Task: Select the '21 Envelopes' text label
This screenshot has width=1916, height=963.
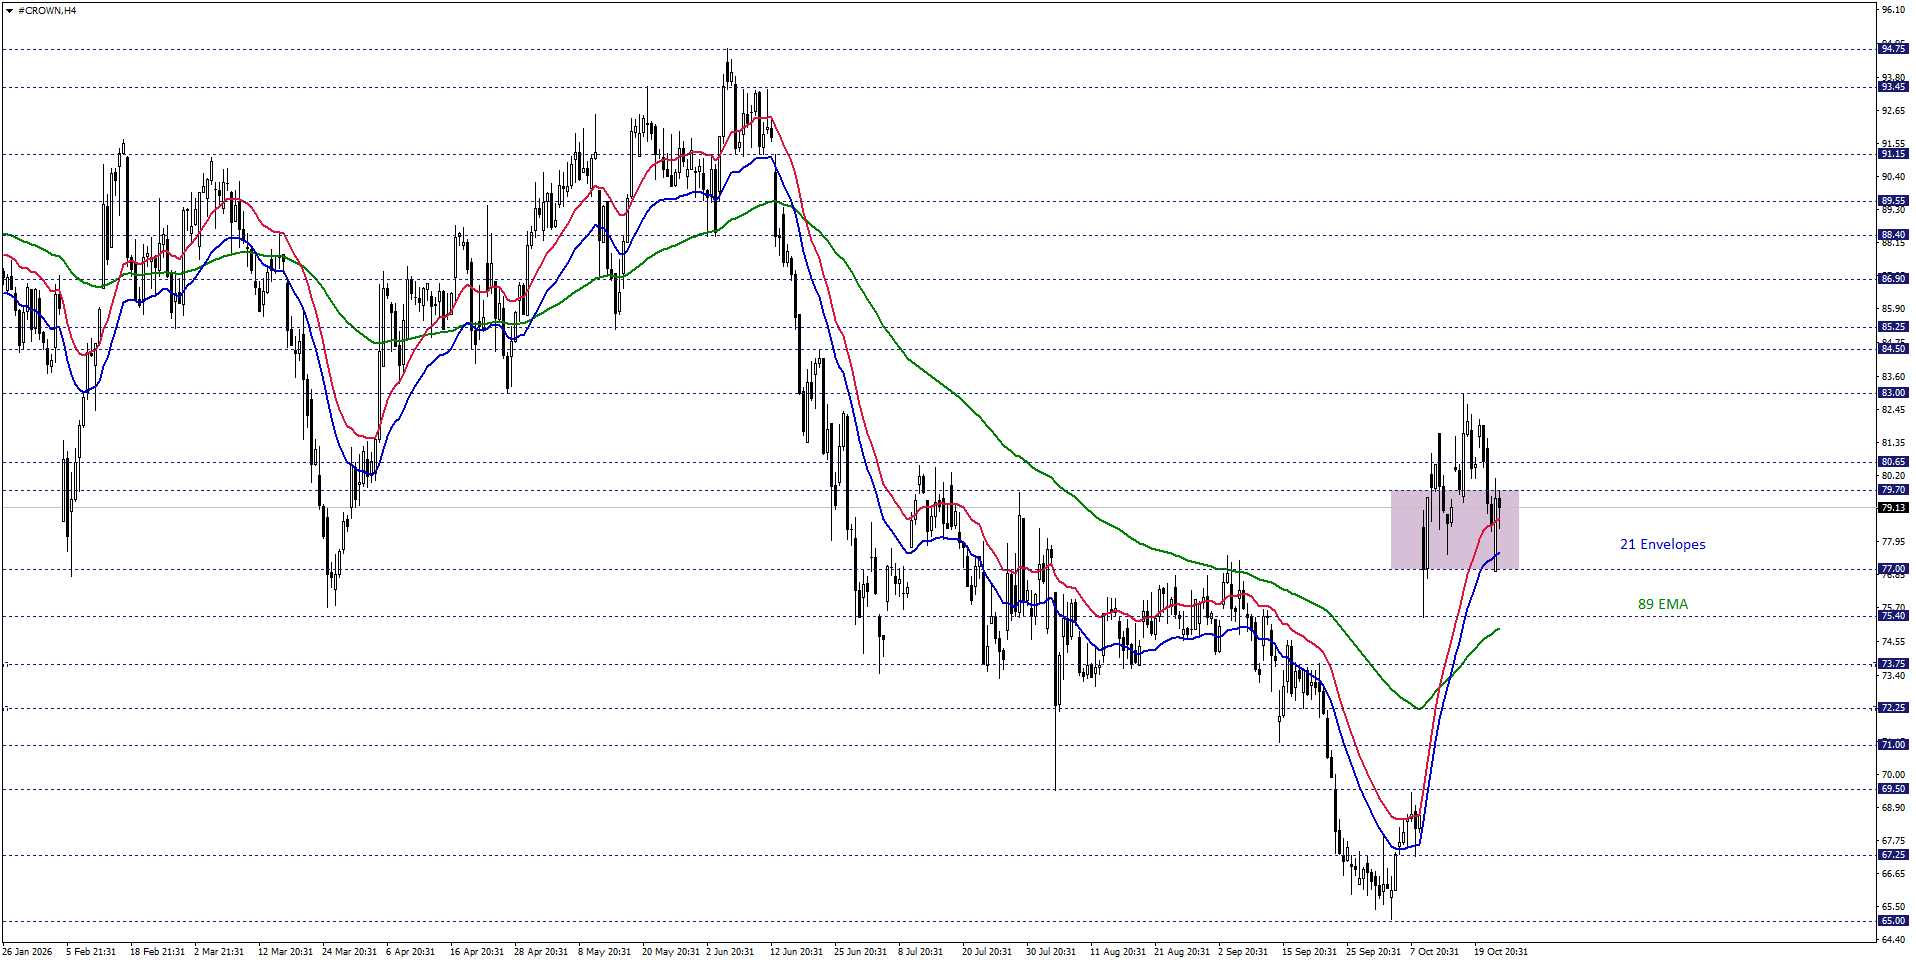Action: (x=1662, y=544)
